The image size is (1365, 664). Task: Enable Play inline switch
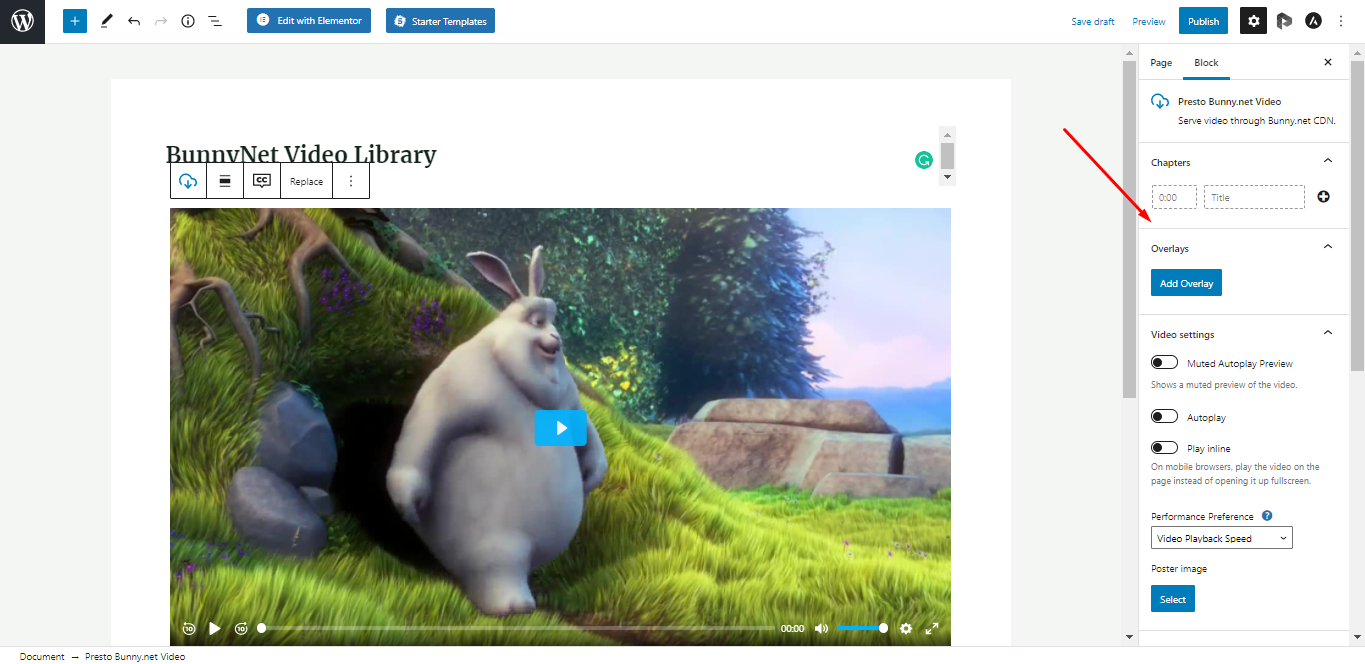coord(1164,447)
